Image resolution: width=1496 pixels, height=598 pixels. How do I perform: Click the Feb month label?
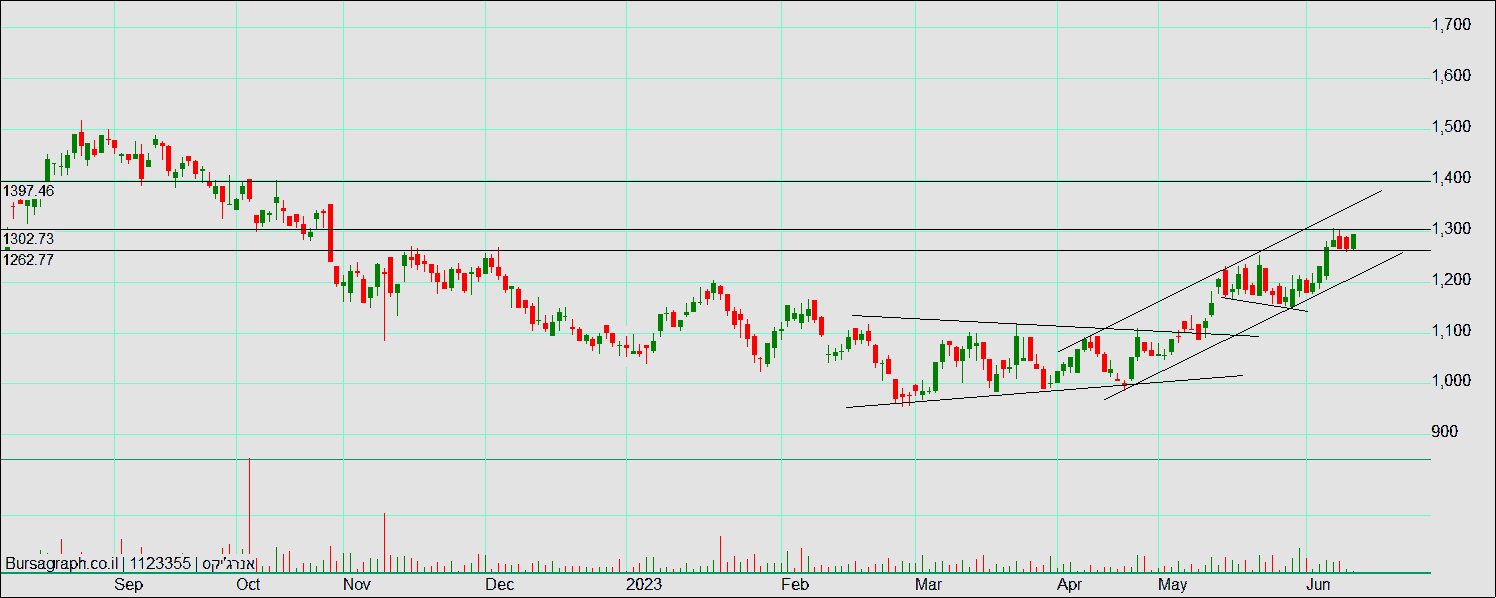(794, 584)
